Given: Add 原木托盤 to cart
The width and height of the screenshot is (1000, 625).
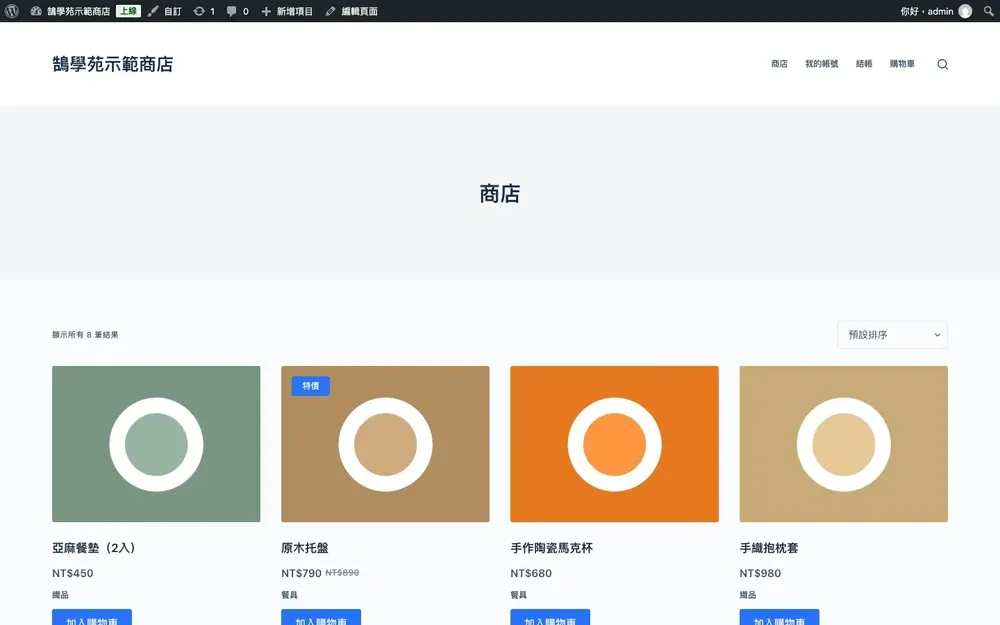Looking at the screenshot, I should (x=321, y=617).
